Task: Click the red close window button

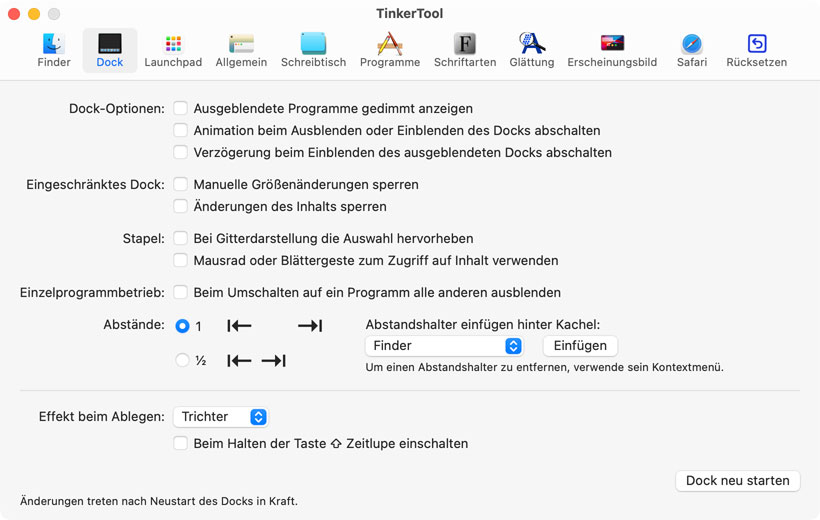Action: [14, 14]
